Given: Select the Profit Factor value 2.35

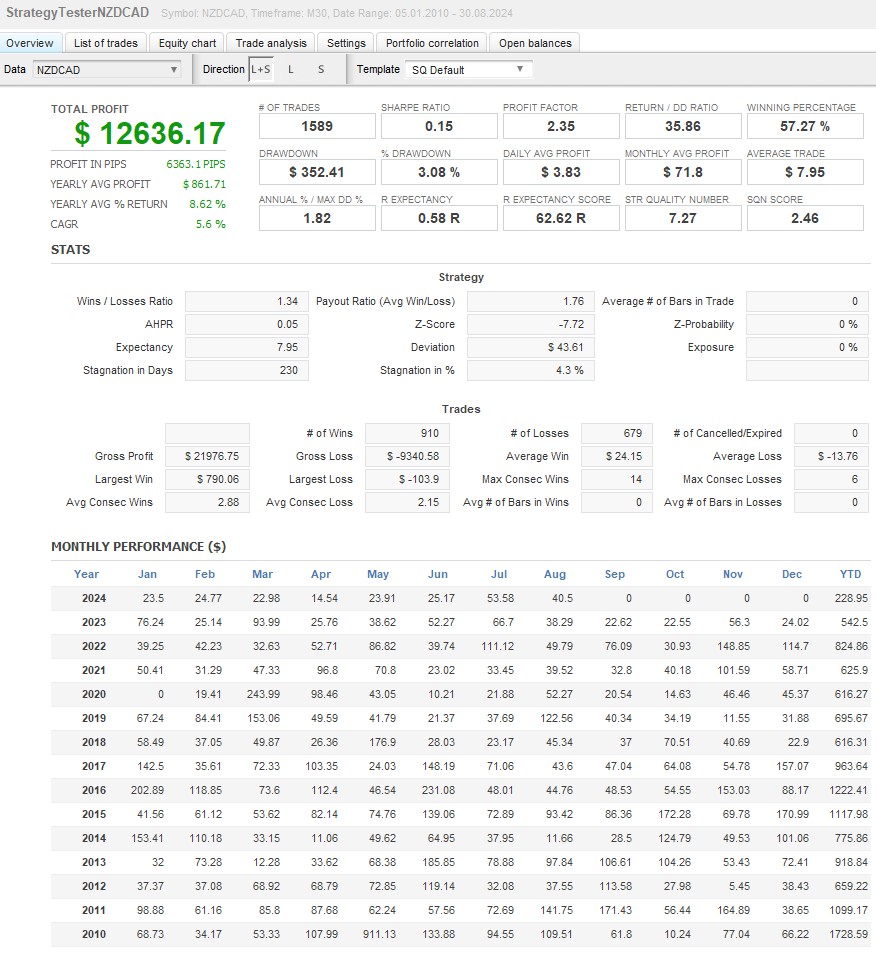Looking at the screenshot, I should pyautogui.click(x=561, y=126).
